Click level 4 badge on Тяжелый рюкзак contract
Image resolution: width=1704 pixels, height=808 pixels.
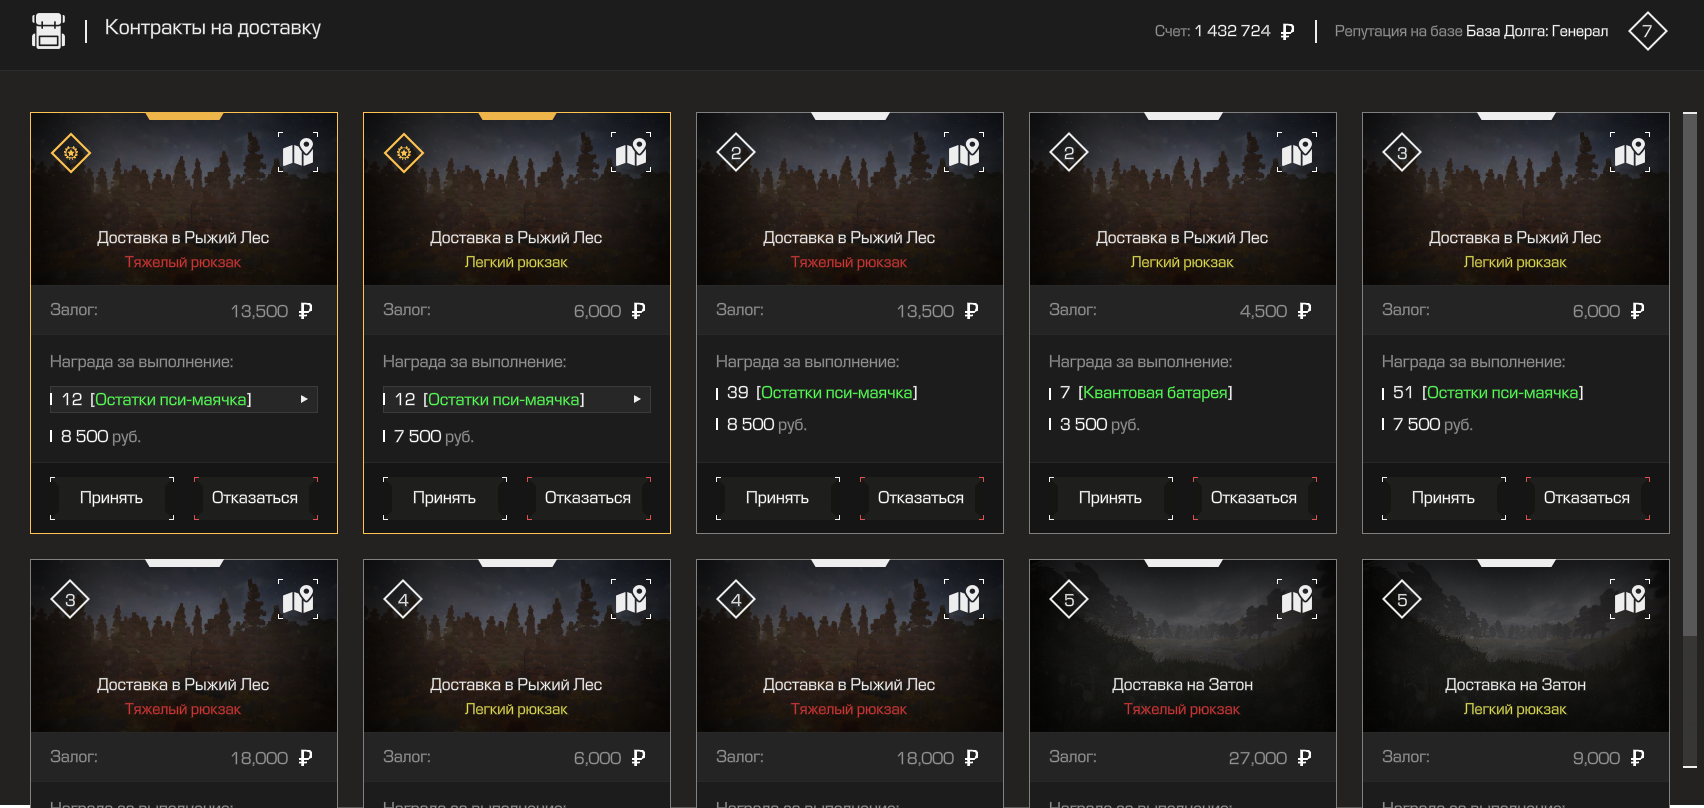tap(736, 600)
